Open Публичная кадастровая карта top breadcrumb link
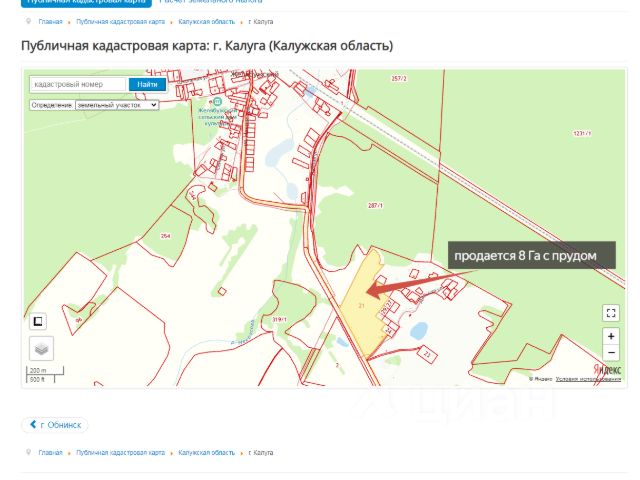The image size is (640, 480). point(120,22)
